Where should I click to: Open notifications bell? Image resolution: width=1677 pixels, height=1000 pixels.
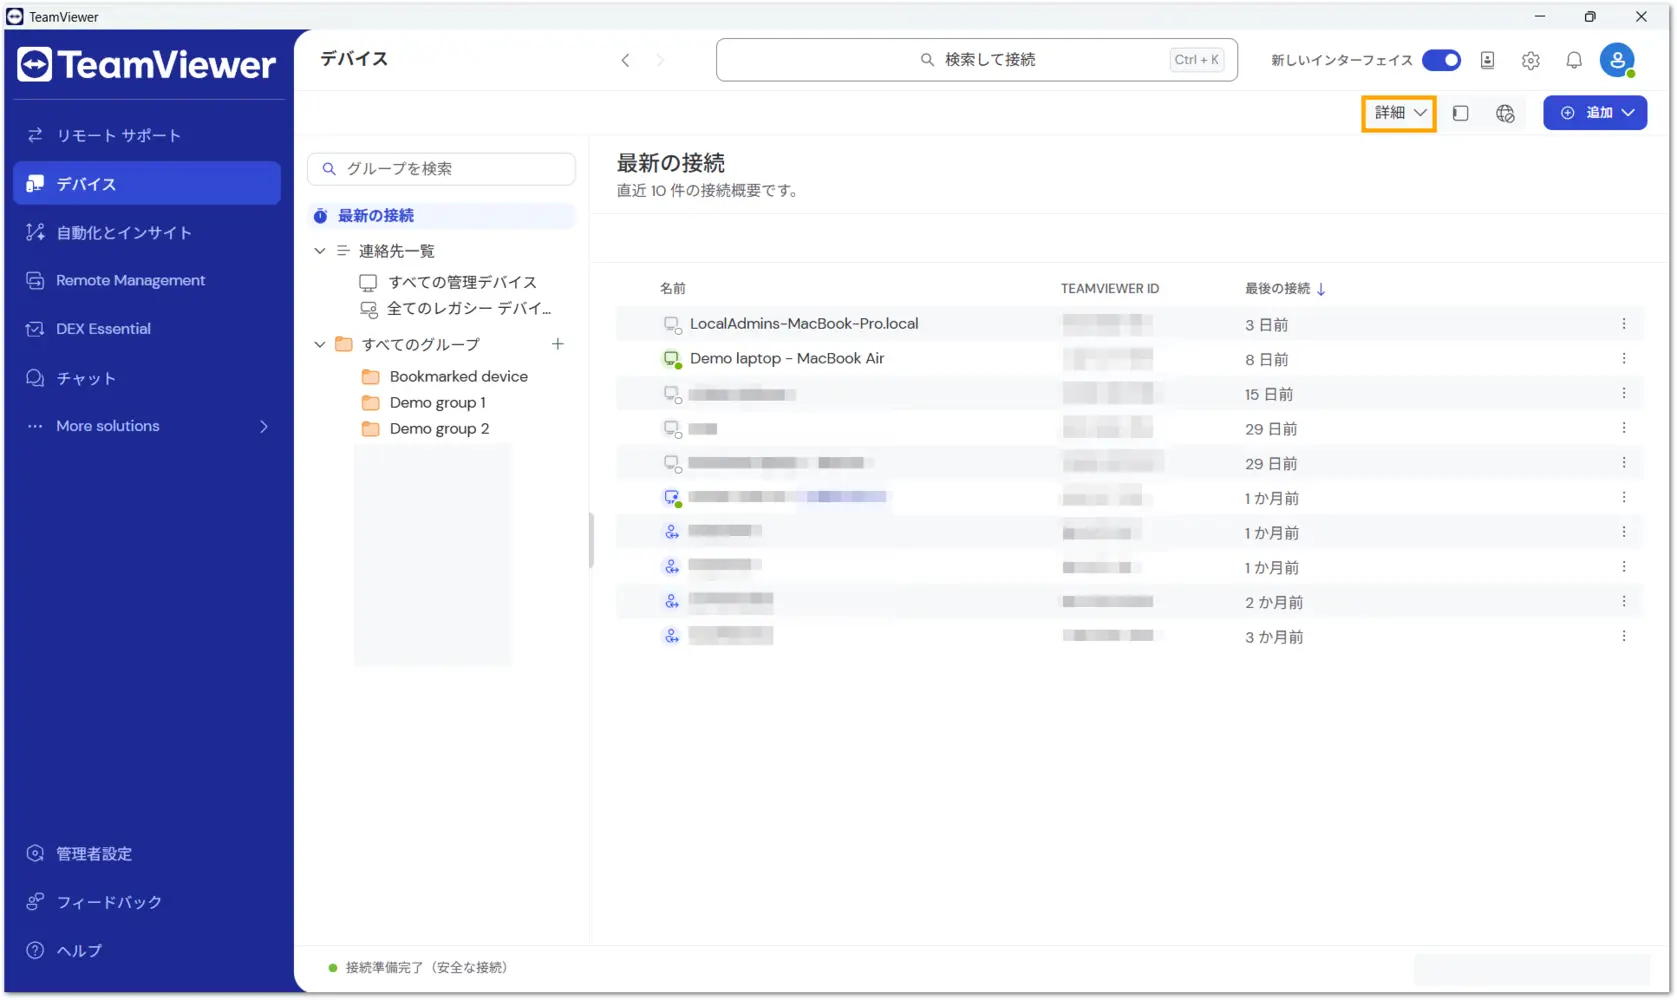[1574, 60]
